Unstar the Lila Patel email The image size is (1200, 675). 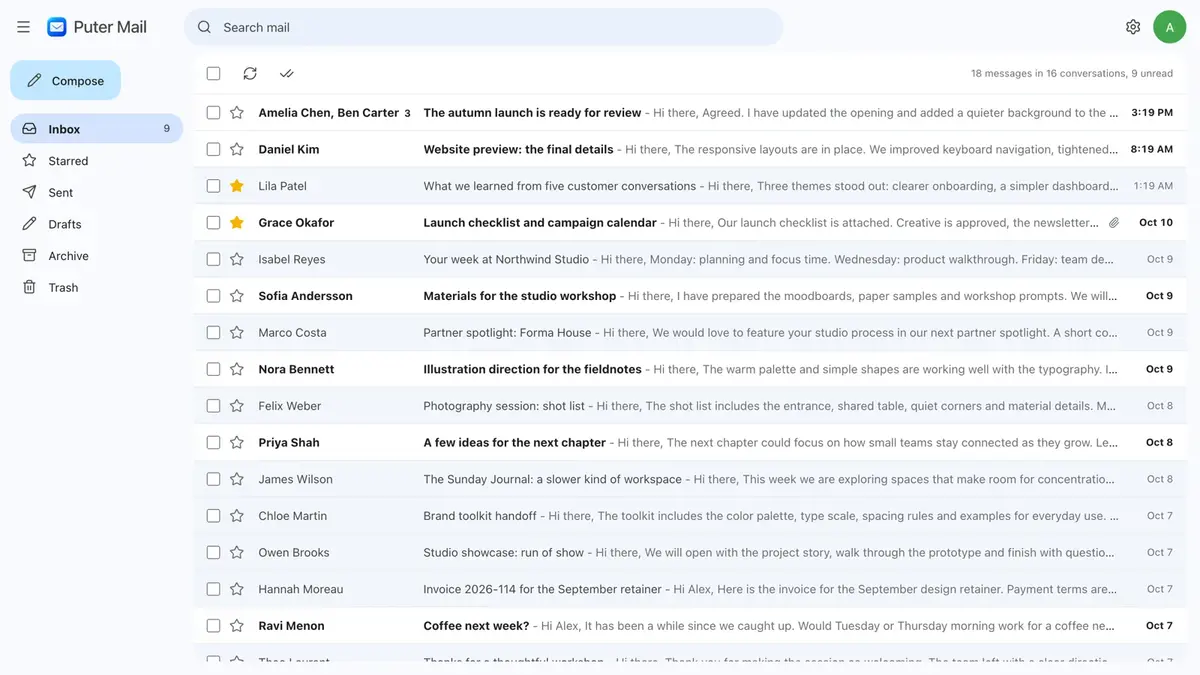237,186
